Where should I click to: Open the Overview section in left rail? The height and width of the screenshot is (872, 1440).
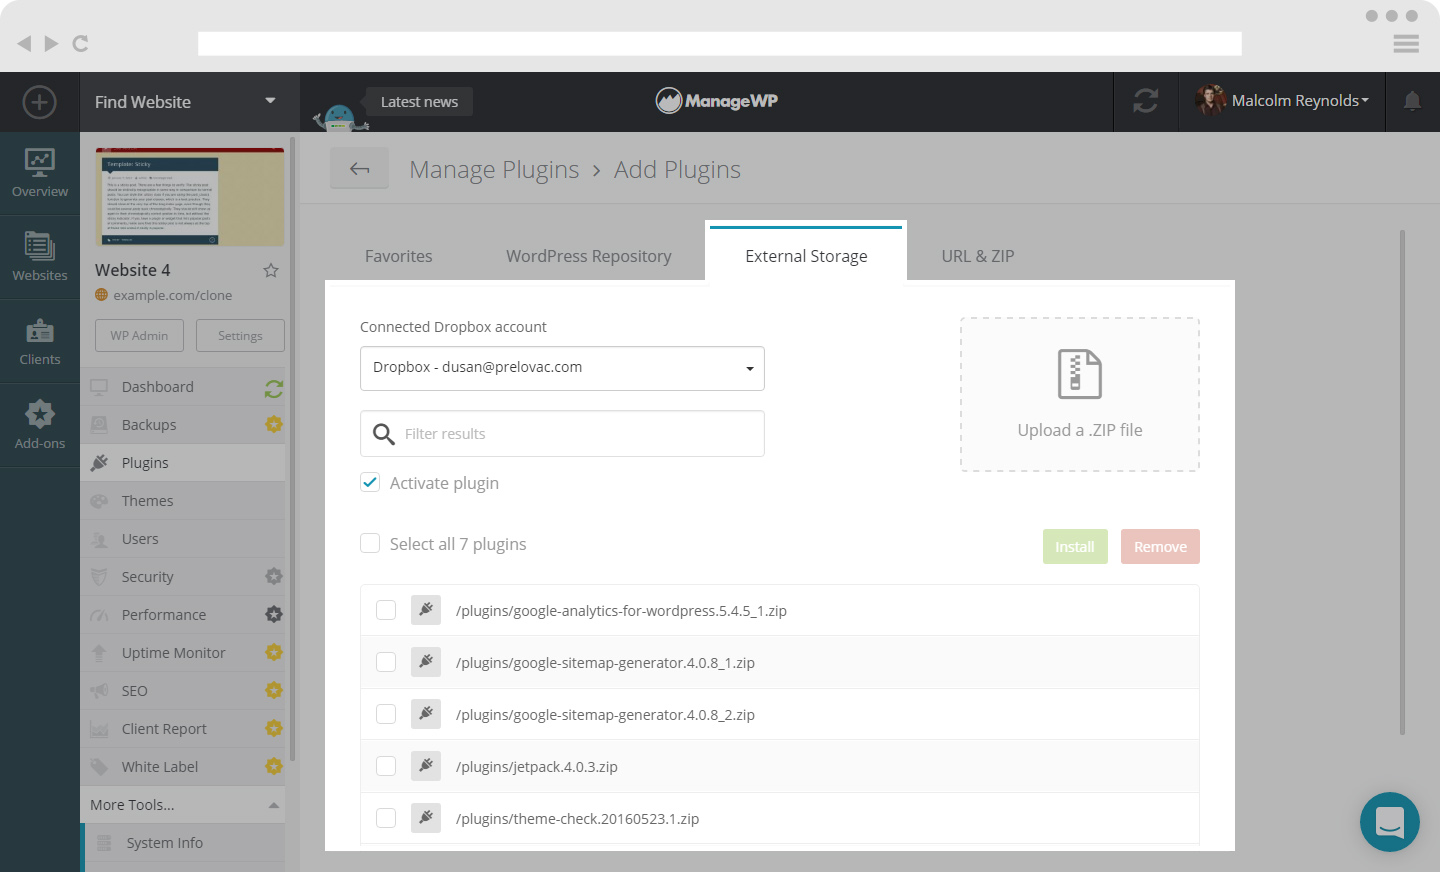pos(40,174)
